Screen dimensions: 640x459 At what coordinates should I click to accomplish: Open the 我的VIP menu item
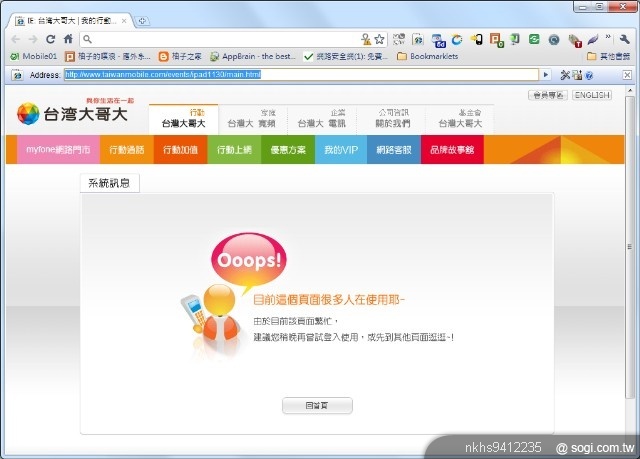pyautogui.click(x=341, y=150)
